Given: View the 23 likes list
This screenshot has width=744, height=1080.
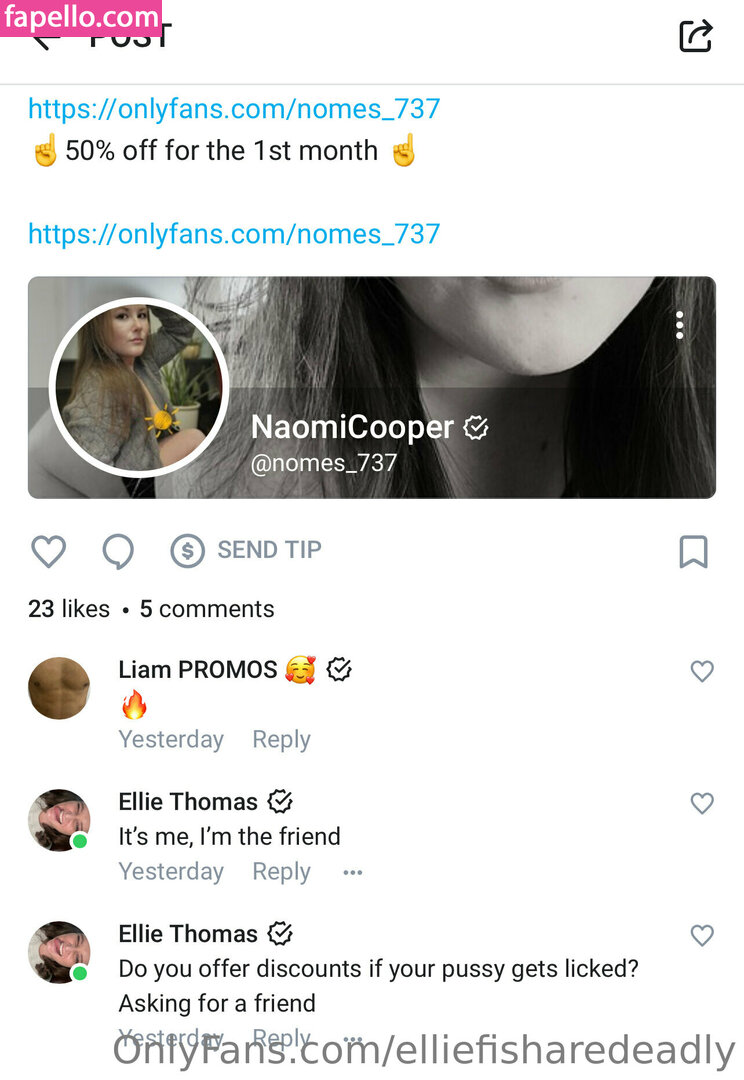Looking at the screenshot, I should click(69, 609).
